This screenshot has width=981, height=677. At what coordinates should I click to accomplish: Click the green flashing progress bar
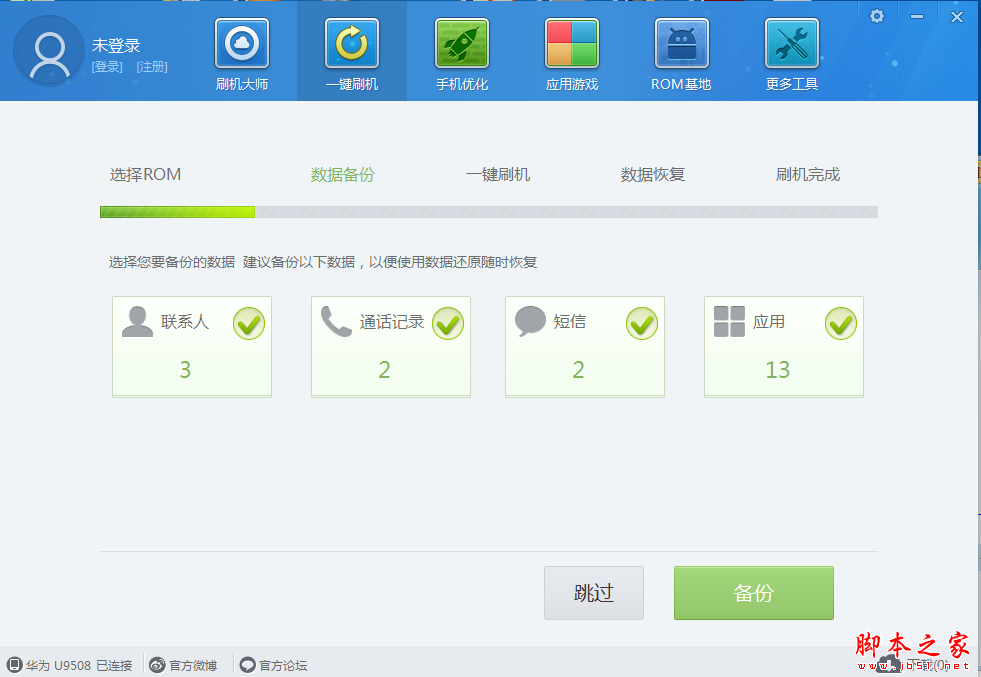click(x=178, y=212)
